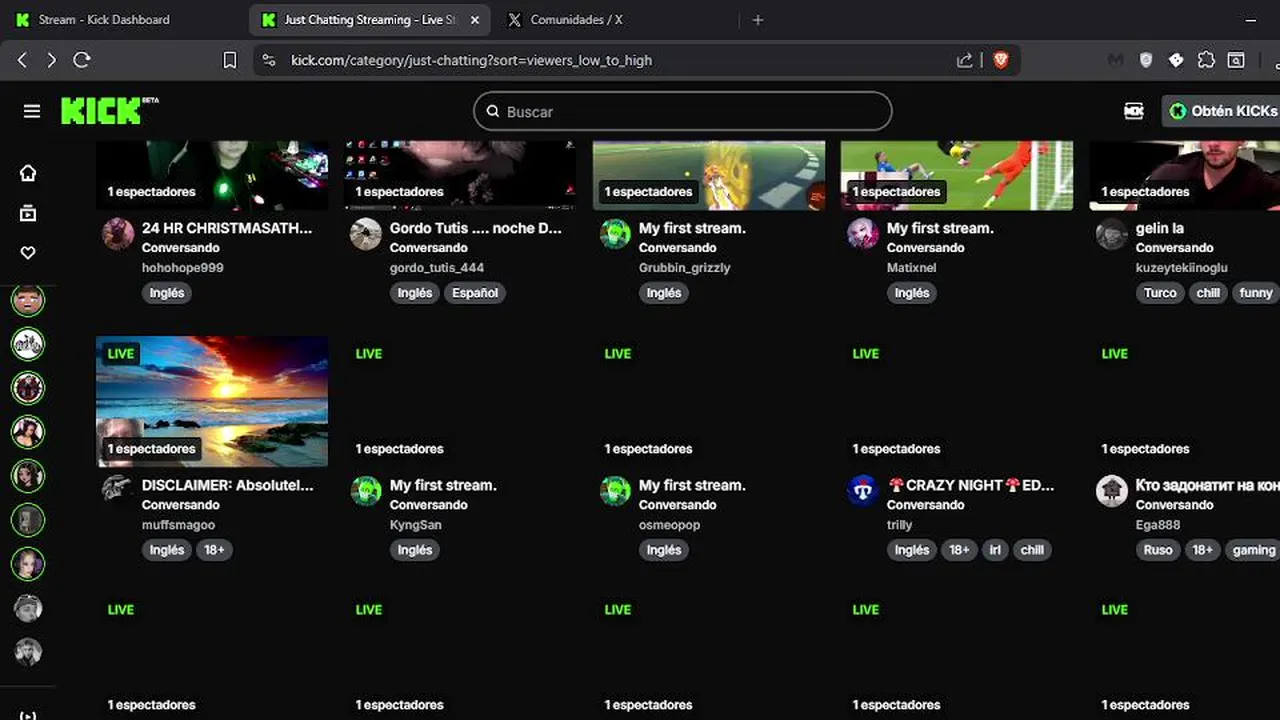Screen dimensions: 1280x720
Task: Select the magnifier icon inside the Buscar box
Action: pyautogui.click(x=493, y=111)
